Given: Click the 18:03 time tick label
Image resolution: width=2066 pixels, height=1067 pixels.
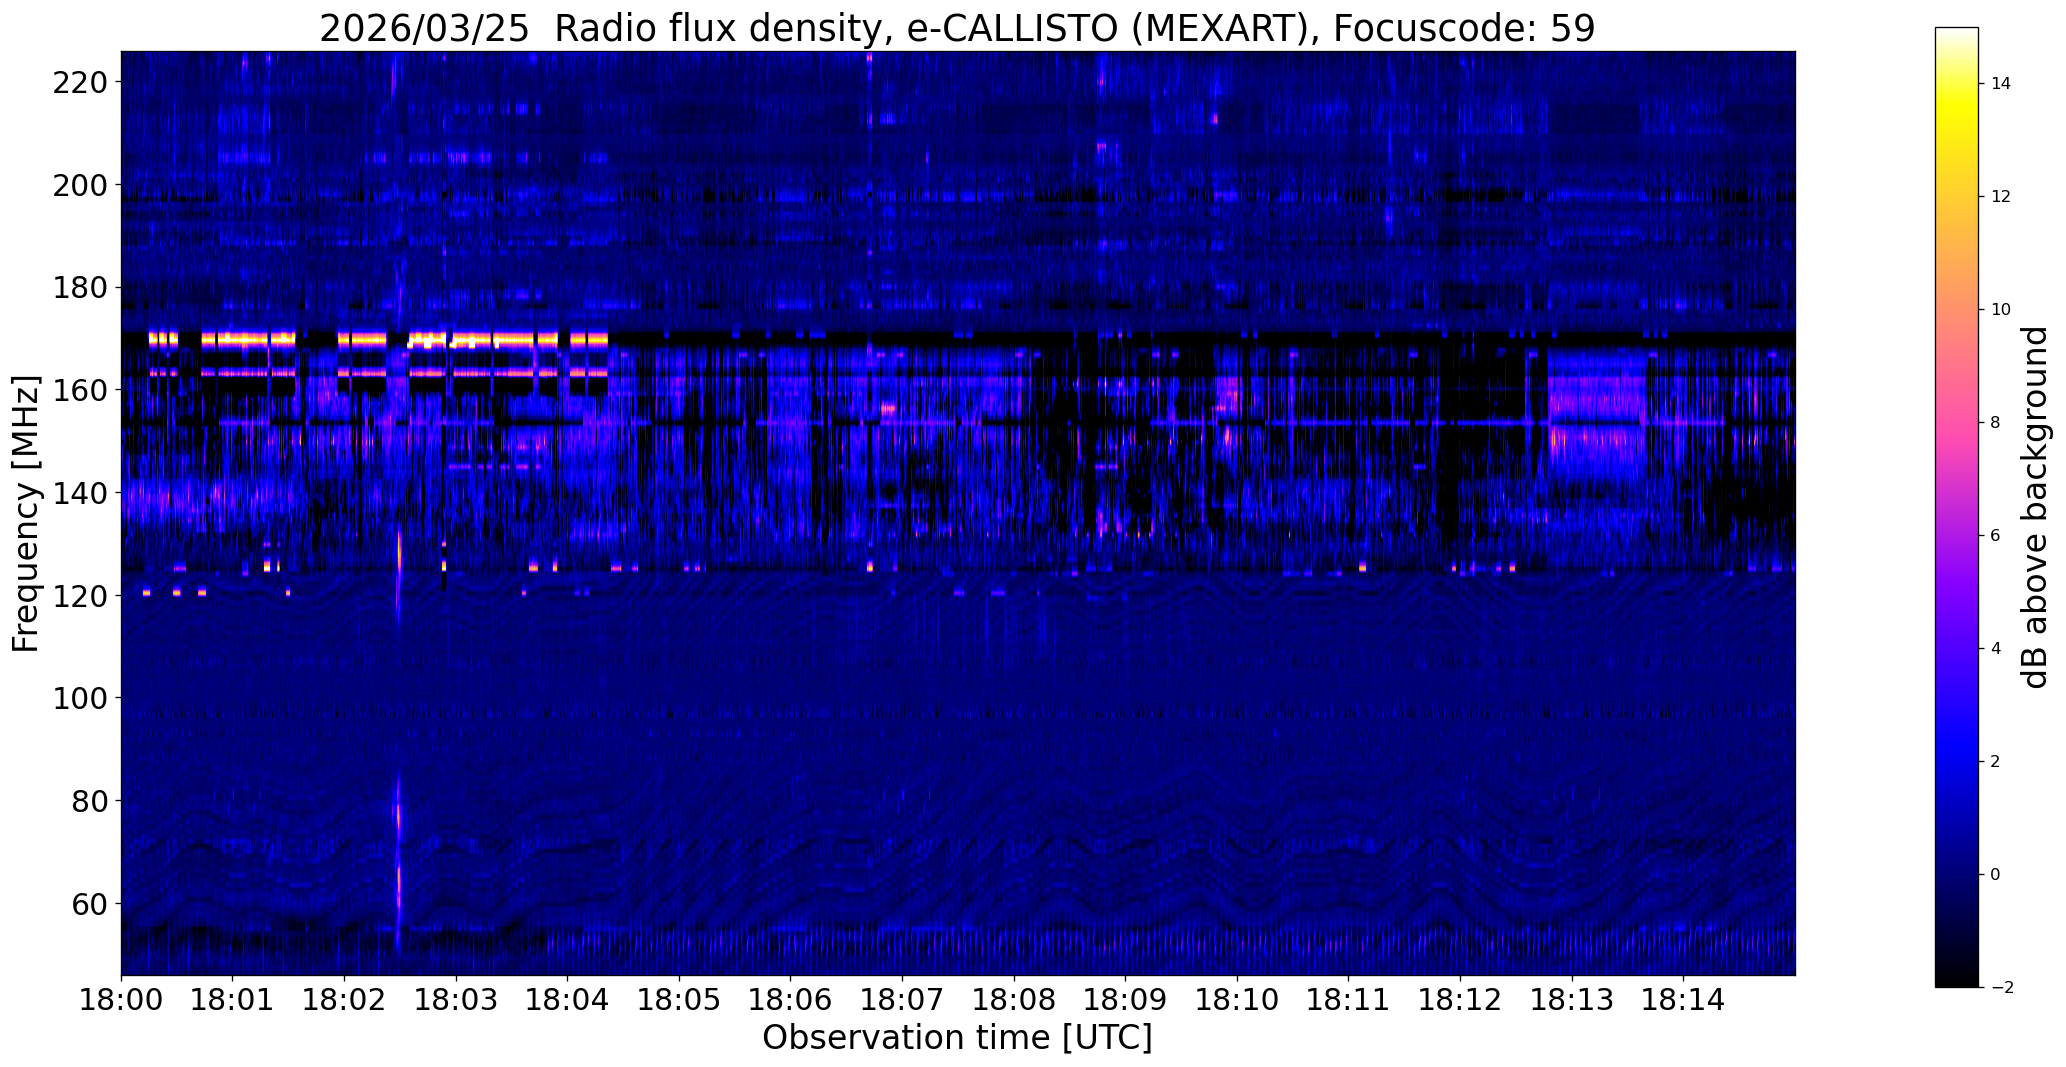Looking at the screenshot, I should [456, 1001].
